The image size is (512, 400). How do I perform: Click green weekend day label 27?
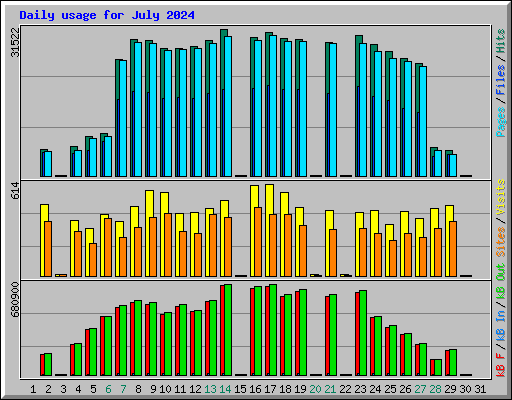420,389
